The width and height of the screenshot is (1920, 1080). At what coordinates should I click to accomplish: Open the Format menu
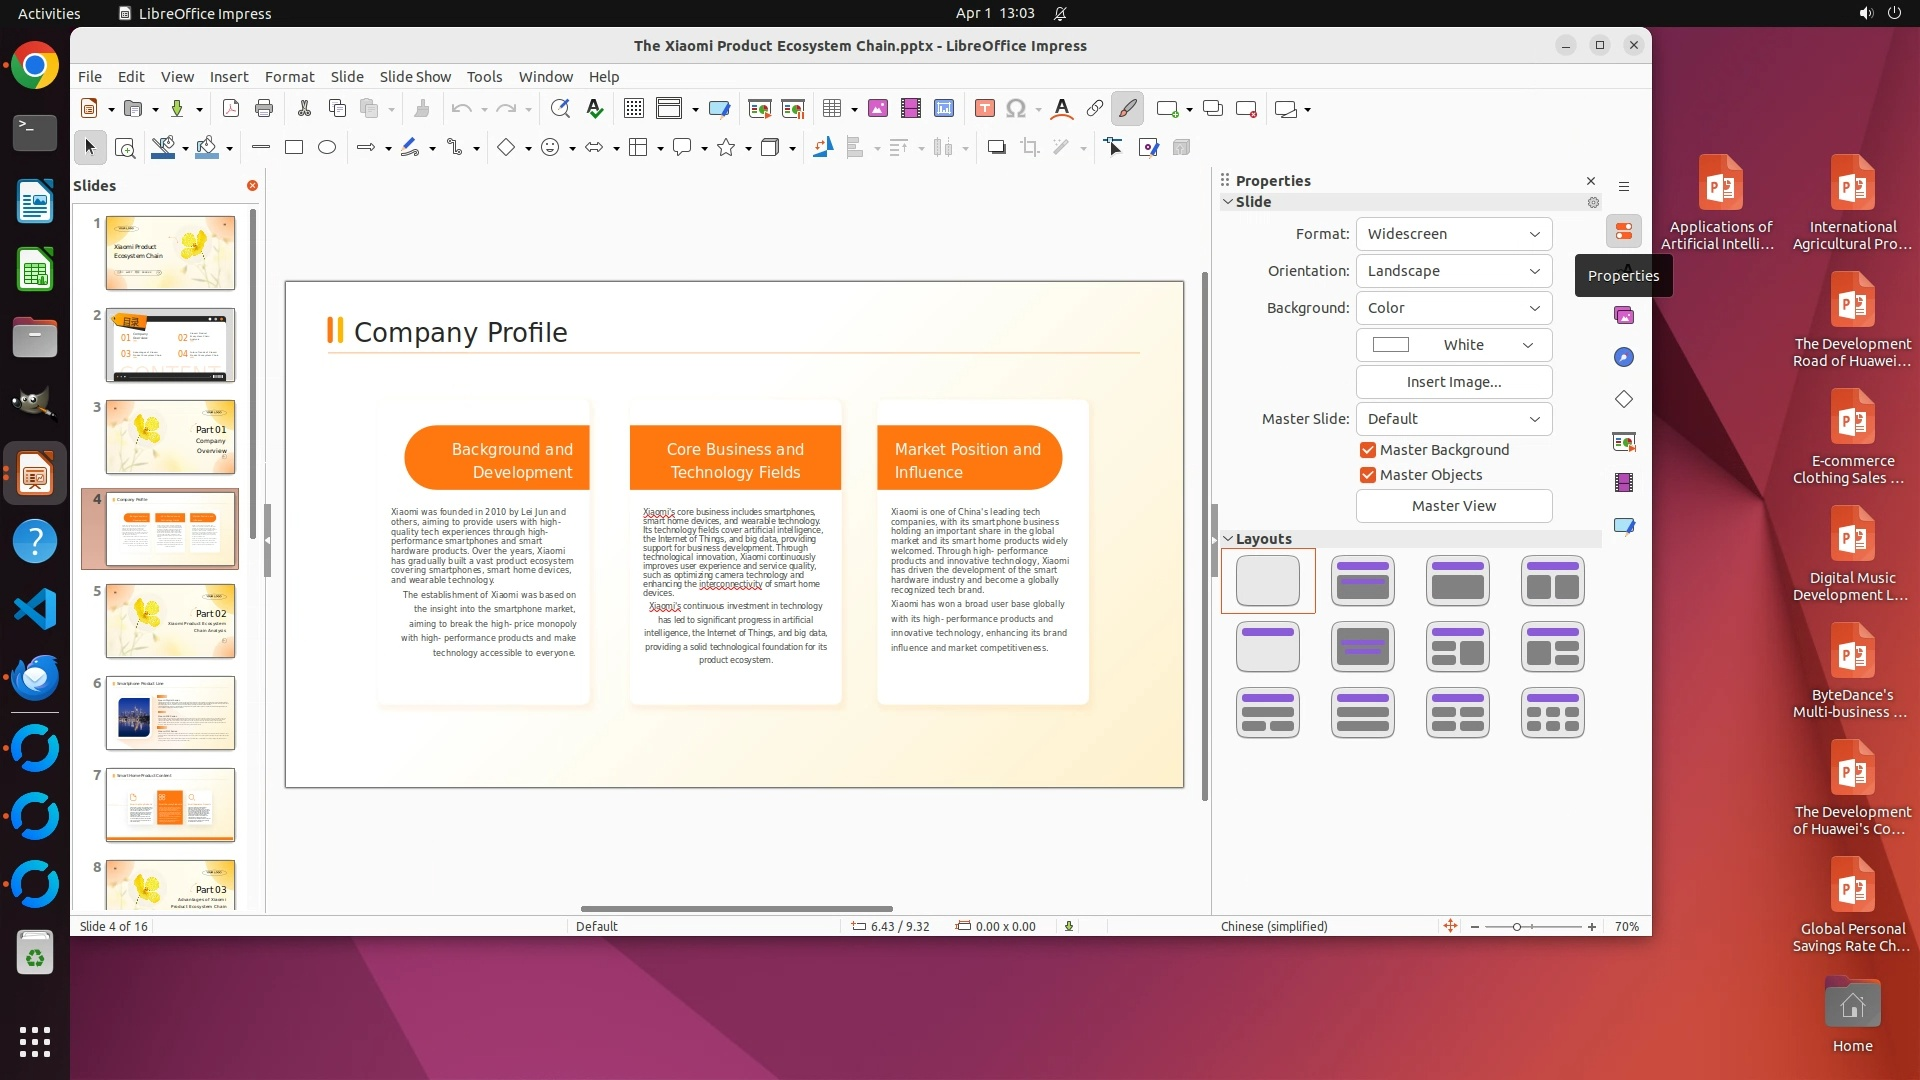click(289, 77)
